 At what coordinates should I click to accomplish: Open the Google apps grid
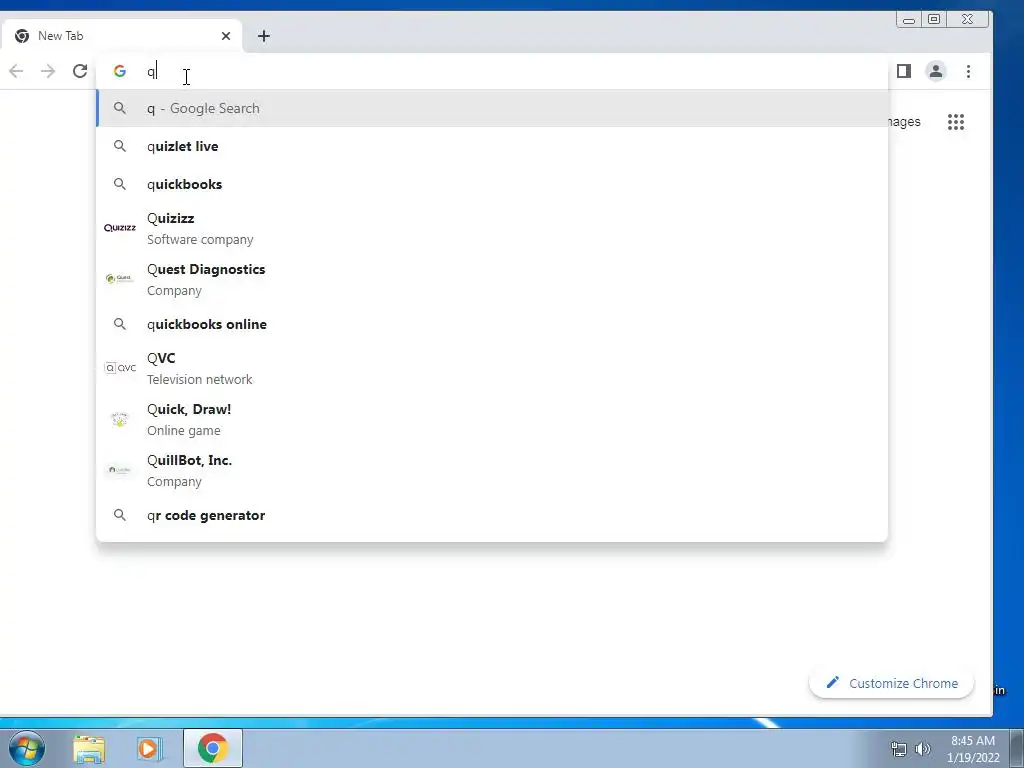click(x=956, y=122)
